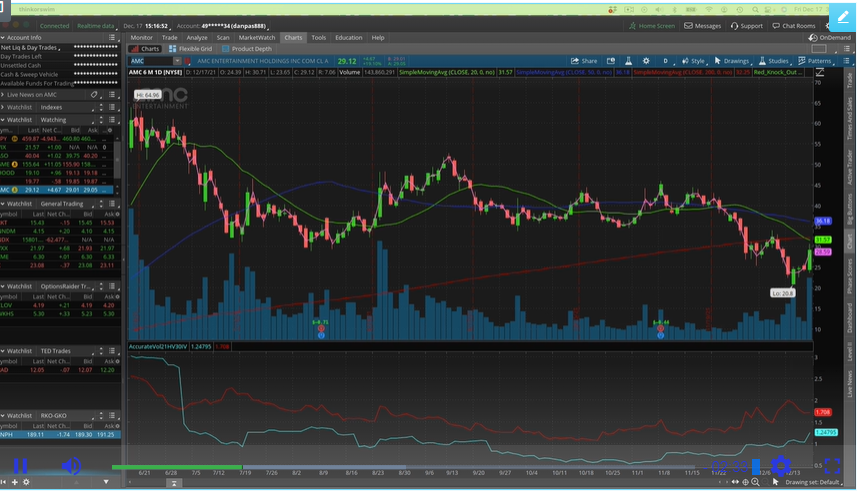The height and width of the screenshot is (492, 857).
Task: Open Messages
Action: click(x=703, y=26)
